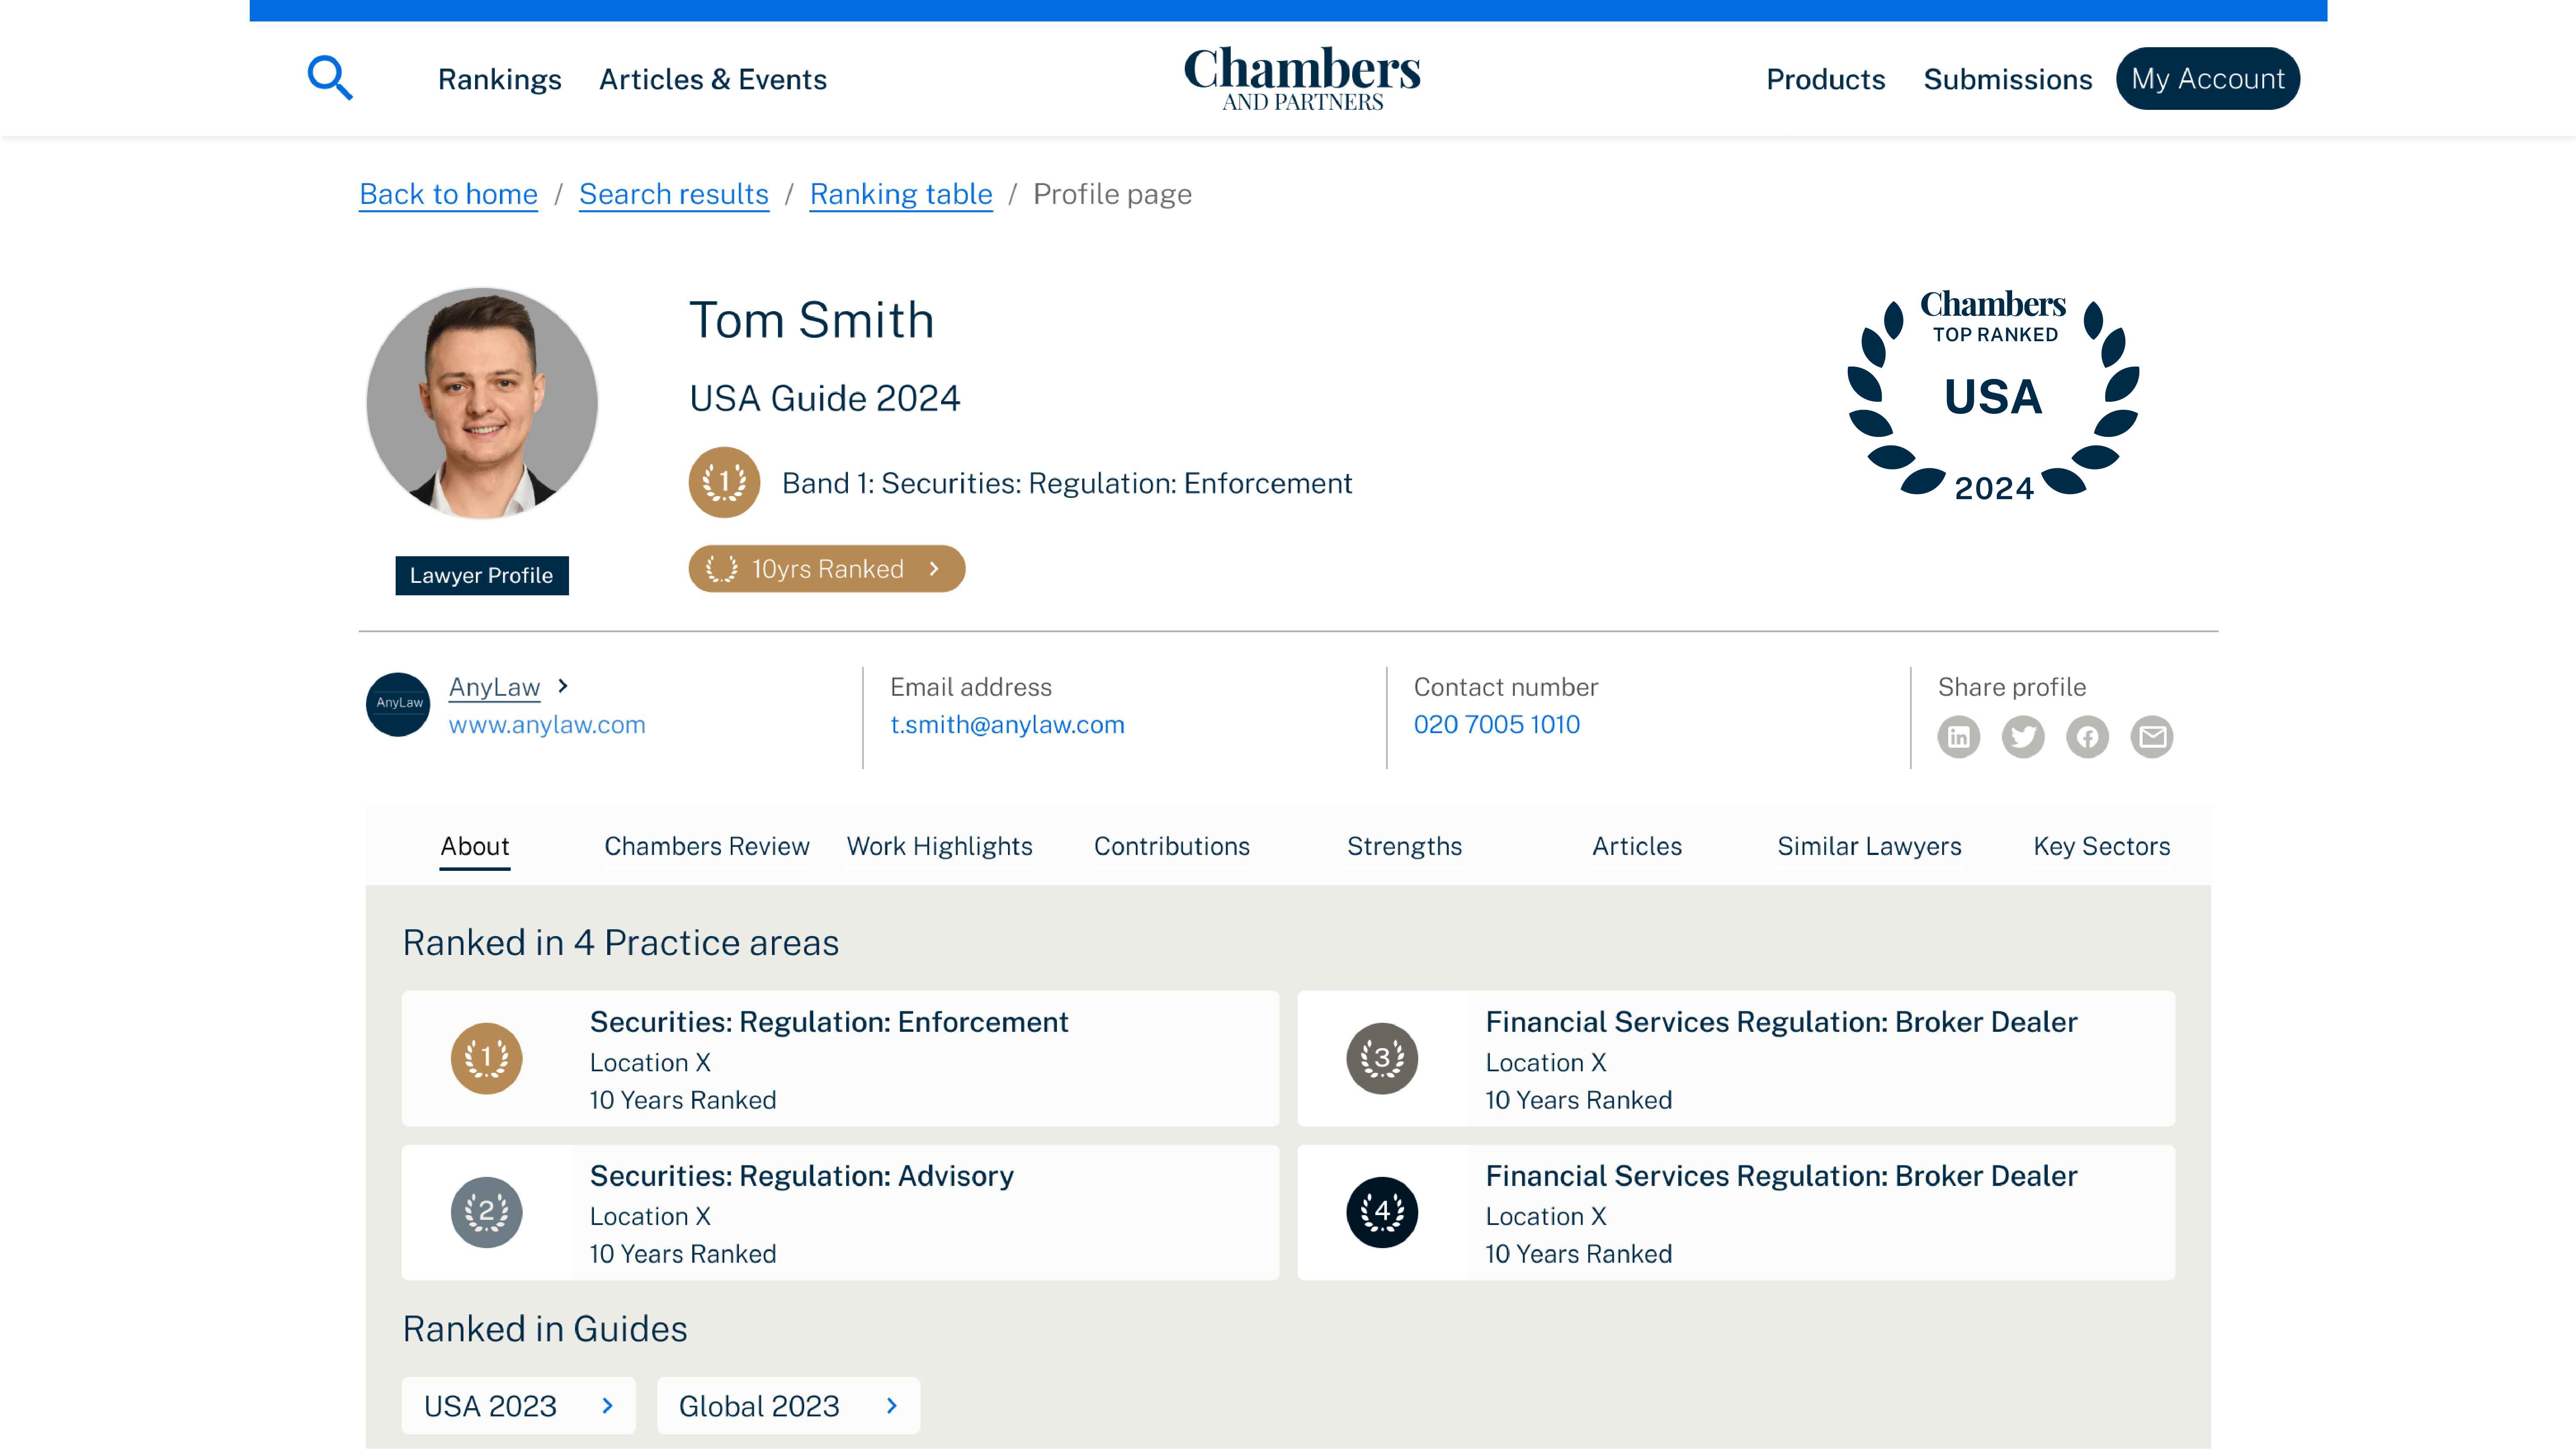Click Band 2 medal in Securities Advisory card
The image size is (2576, 1449).
487,1212
